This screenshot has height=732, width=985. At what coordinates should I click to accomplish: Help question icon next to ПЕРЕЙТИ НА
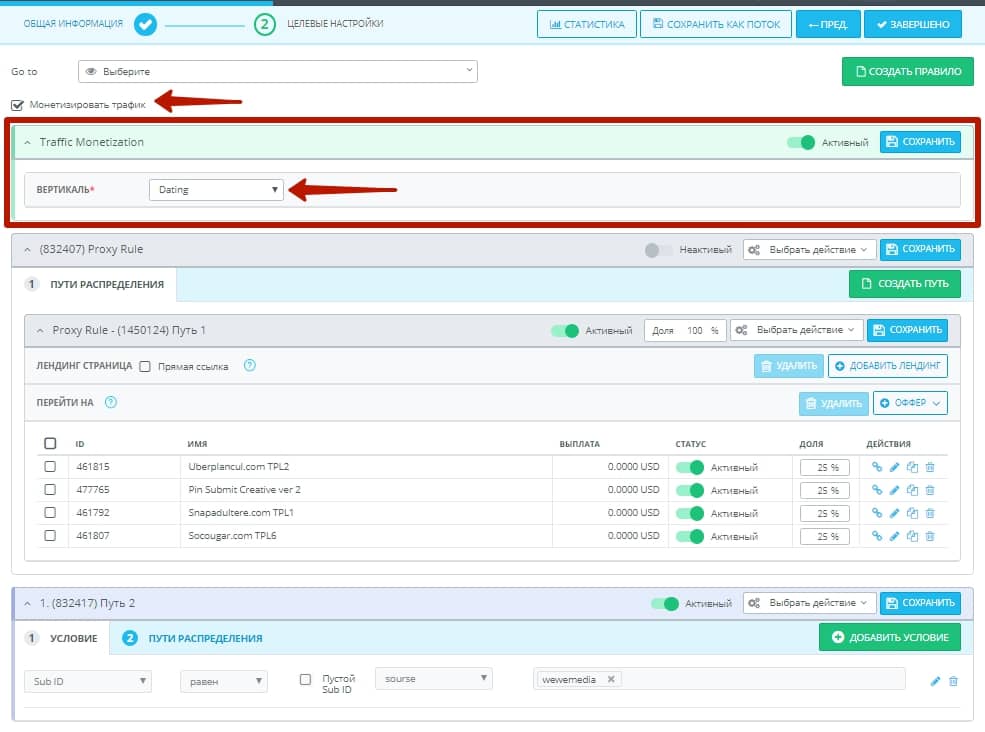point(111,402)
